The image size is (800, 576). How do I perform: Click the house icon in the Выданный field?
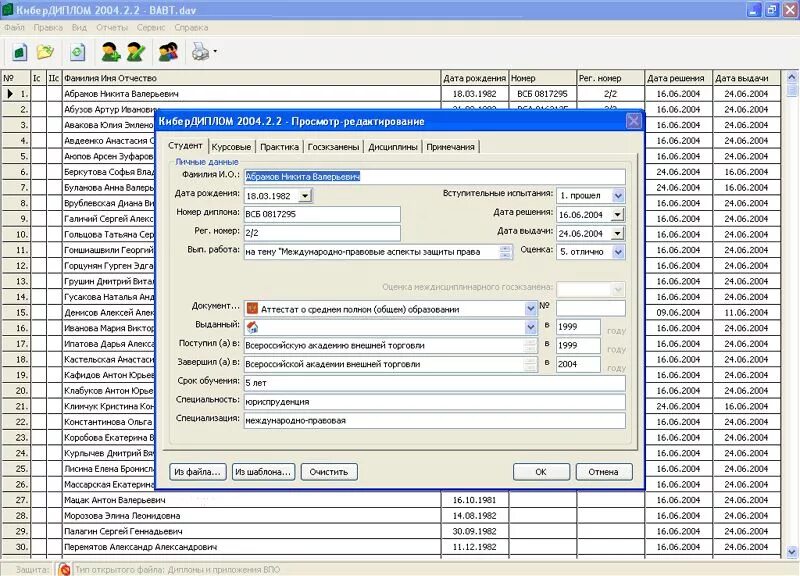252,327
